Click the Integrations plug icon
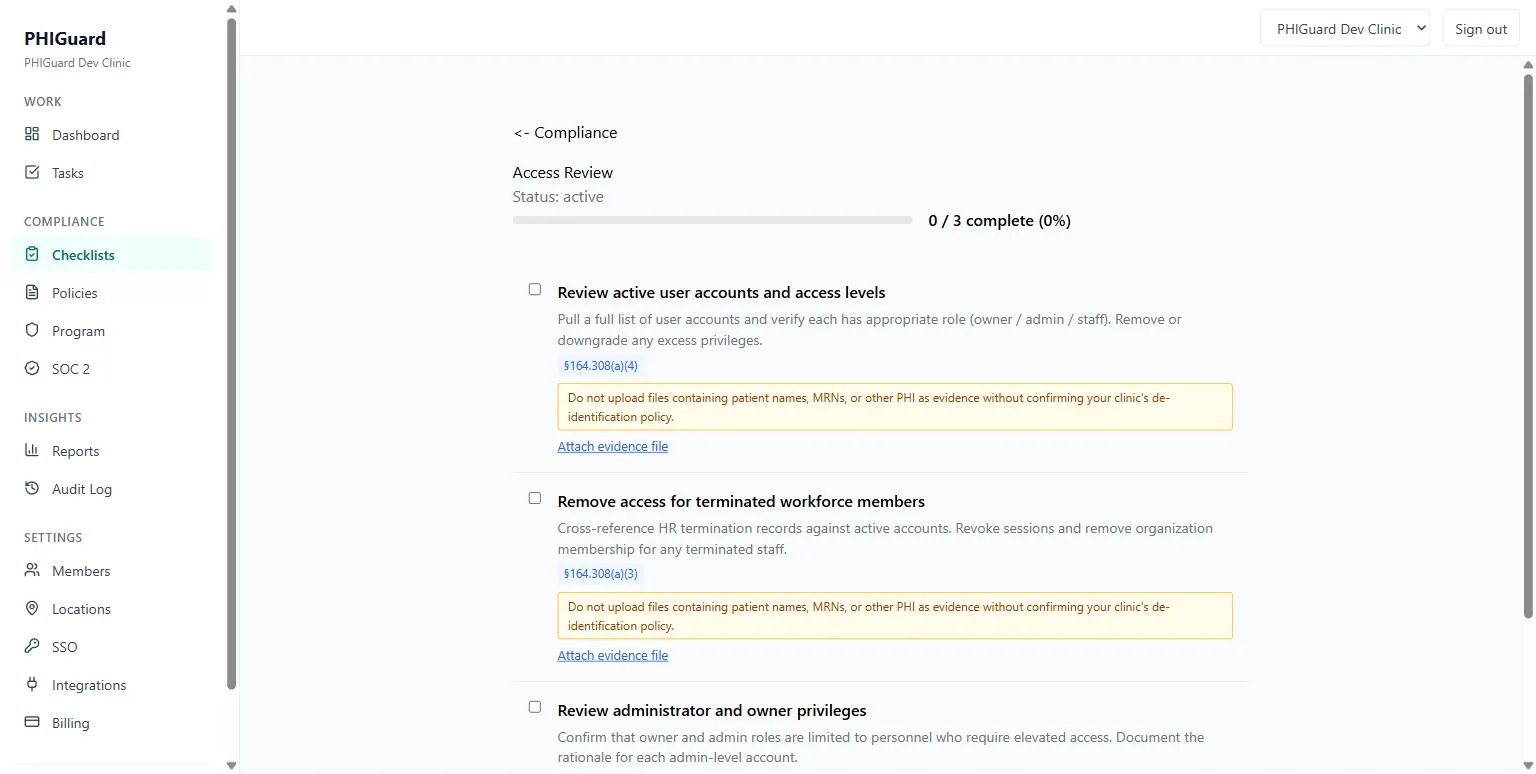The height and width of the screenshot is (774, 1536). point(32,684)
